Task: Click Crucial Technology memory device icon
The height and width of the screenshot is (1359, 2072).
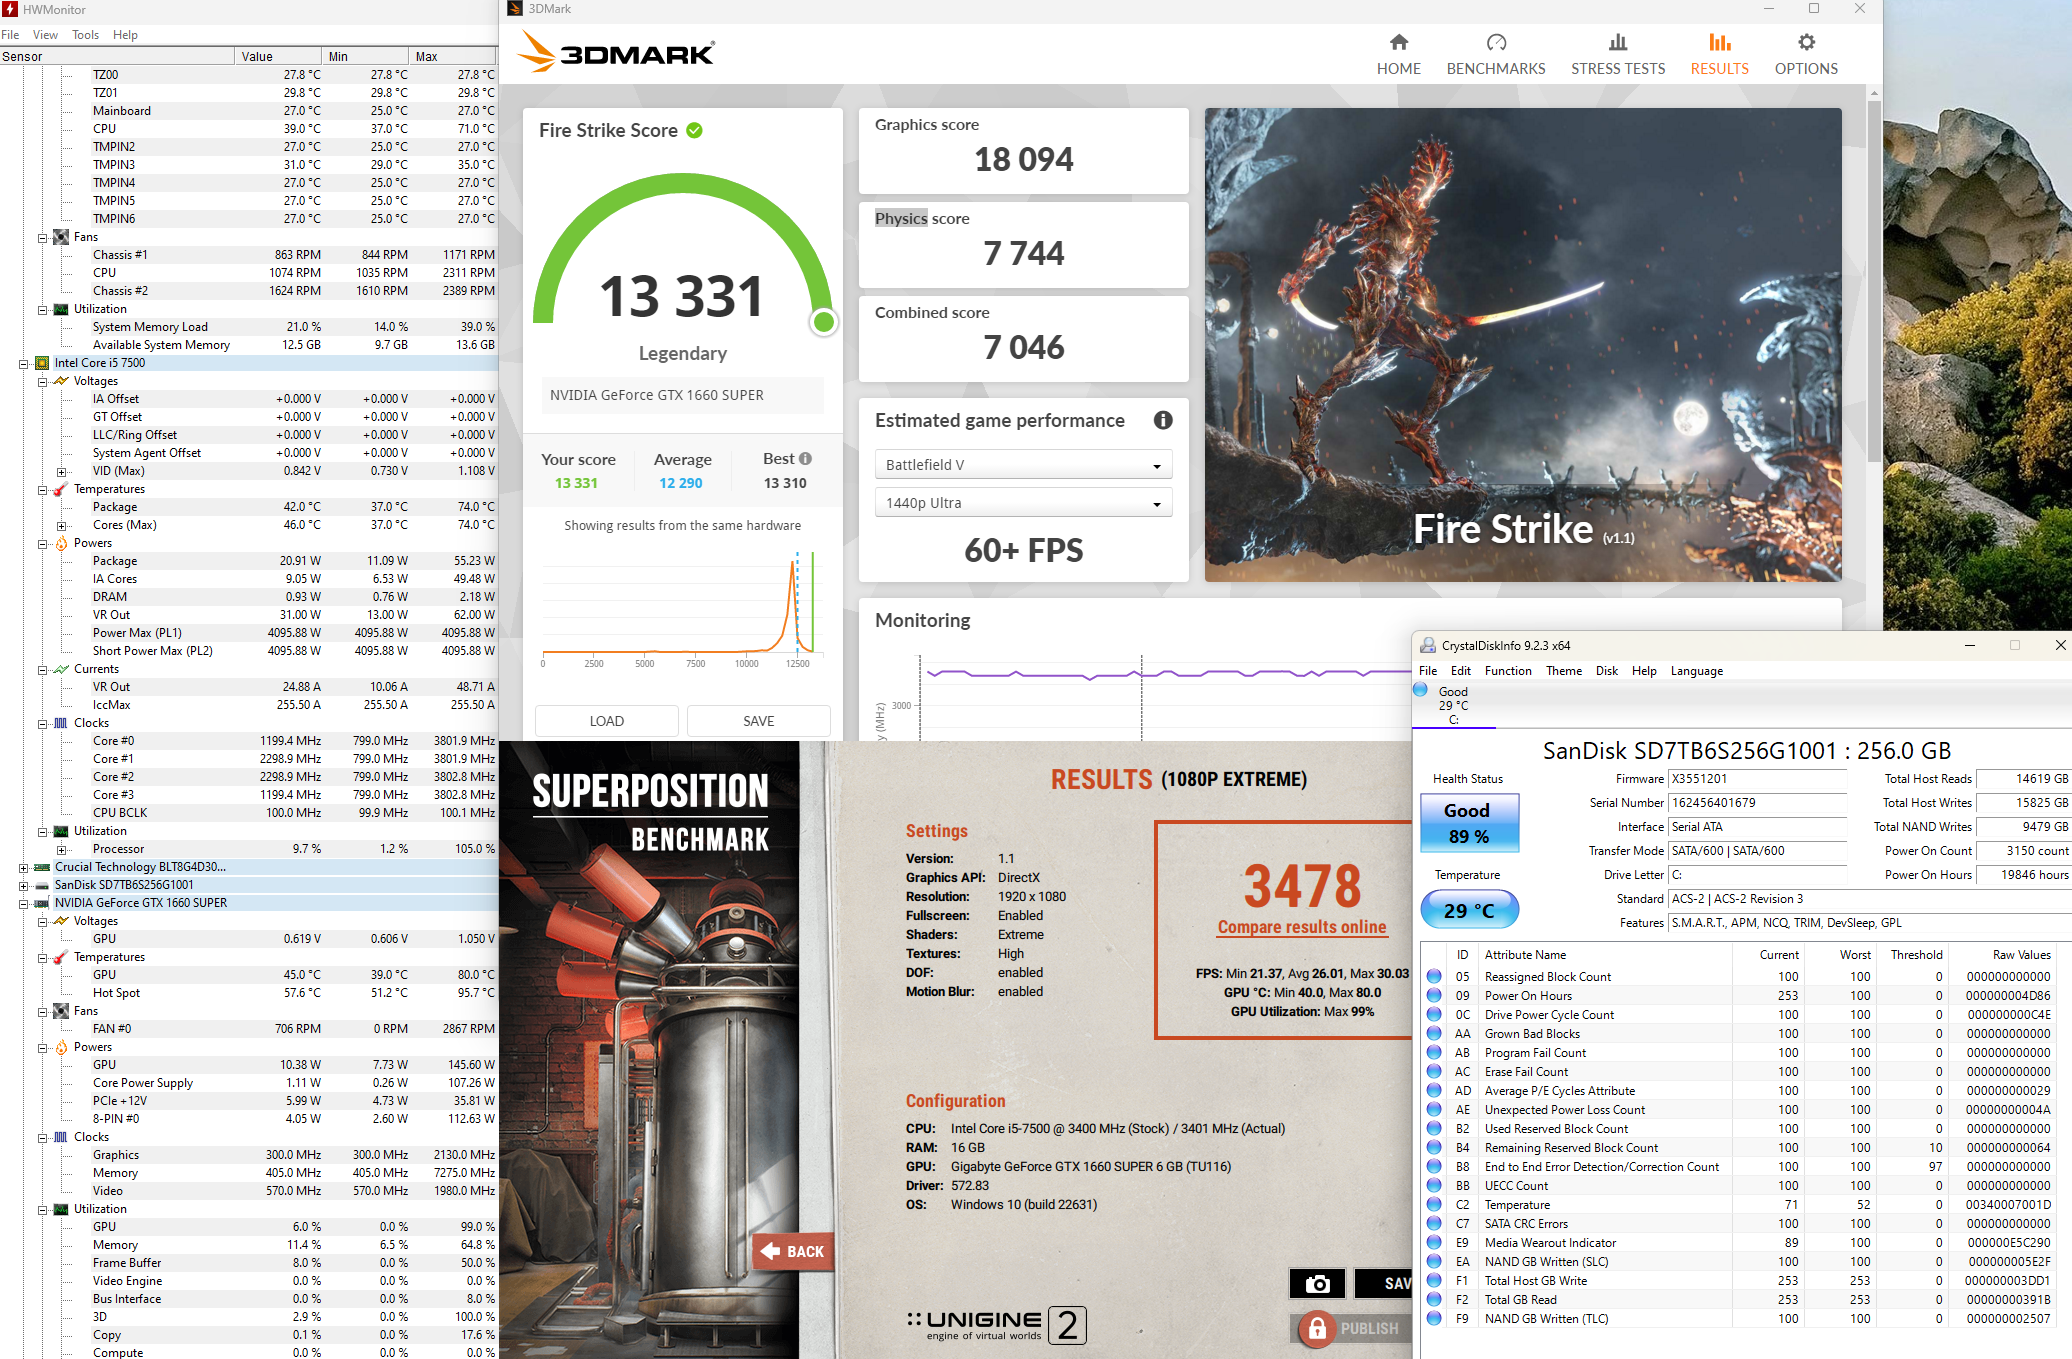Action: pos(42,867)
